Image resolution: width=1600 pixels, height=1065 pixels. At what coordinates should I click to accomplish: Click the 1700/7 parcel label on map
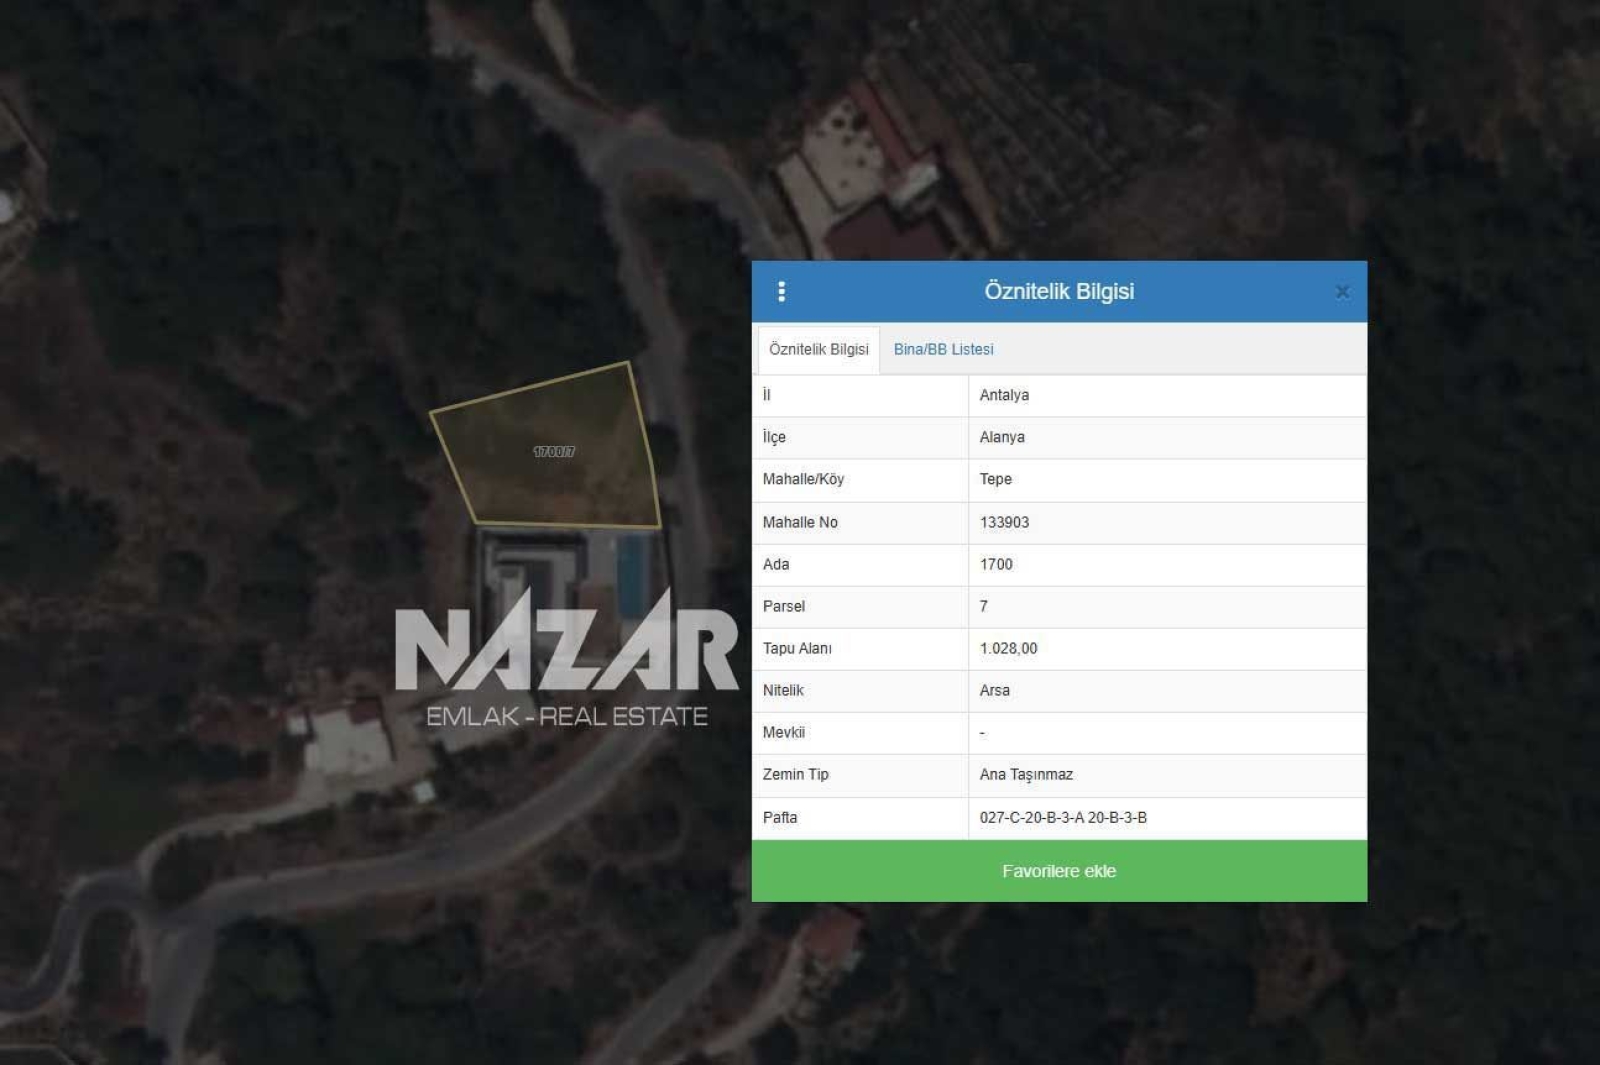click(x=554, y=452)
